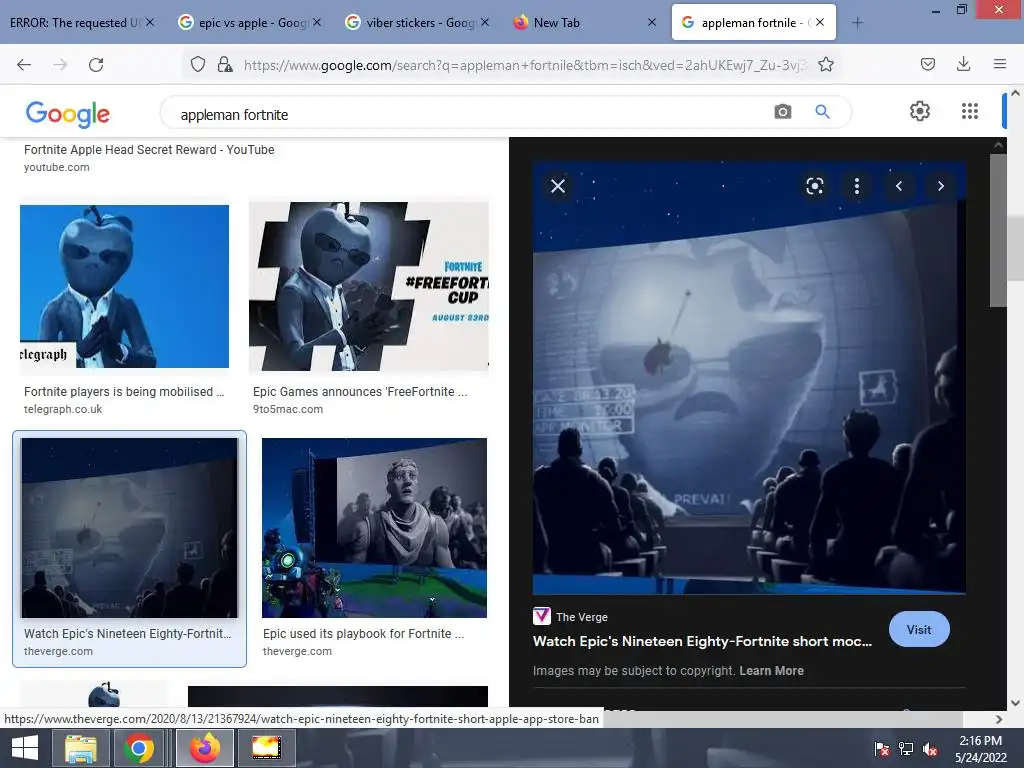Close the viber stickers tab

[485, 22]
